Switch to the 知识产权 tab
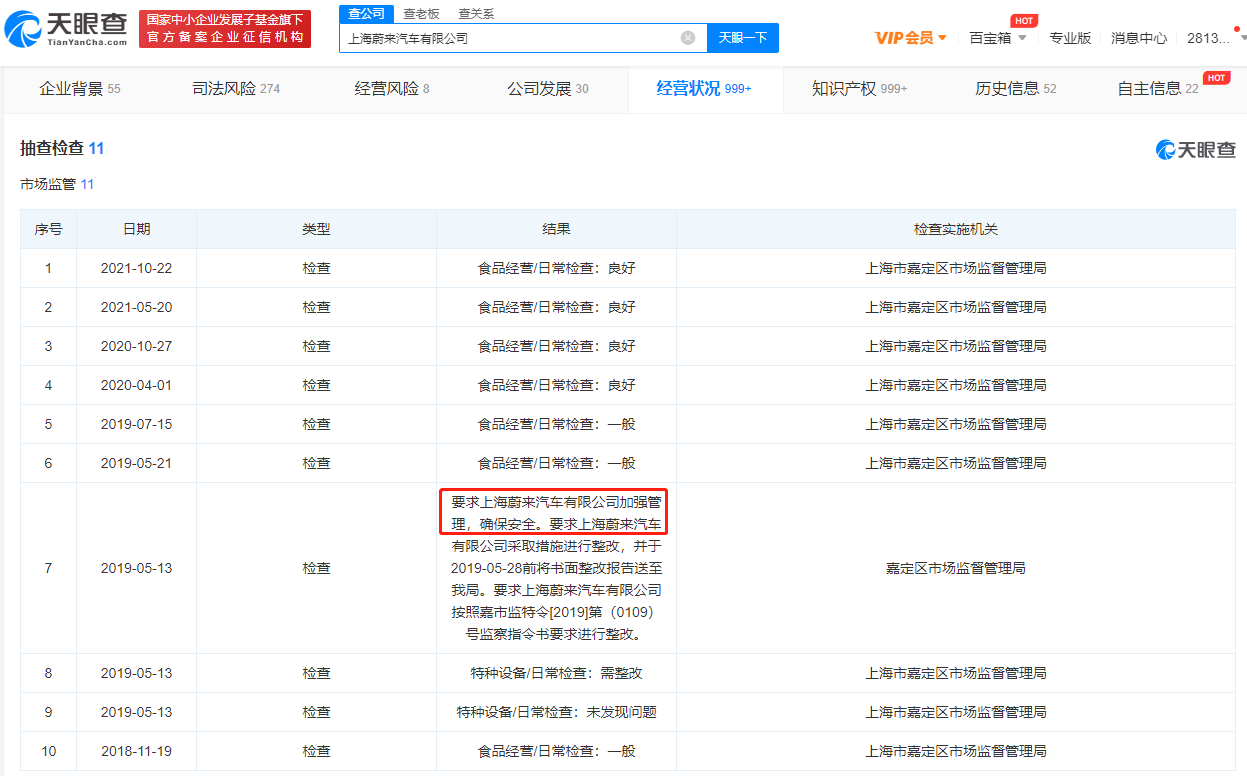Screen dimensions: 1247x776 click(860, 89)
